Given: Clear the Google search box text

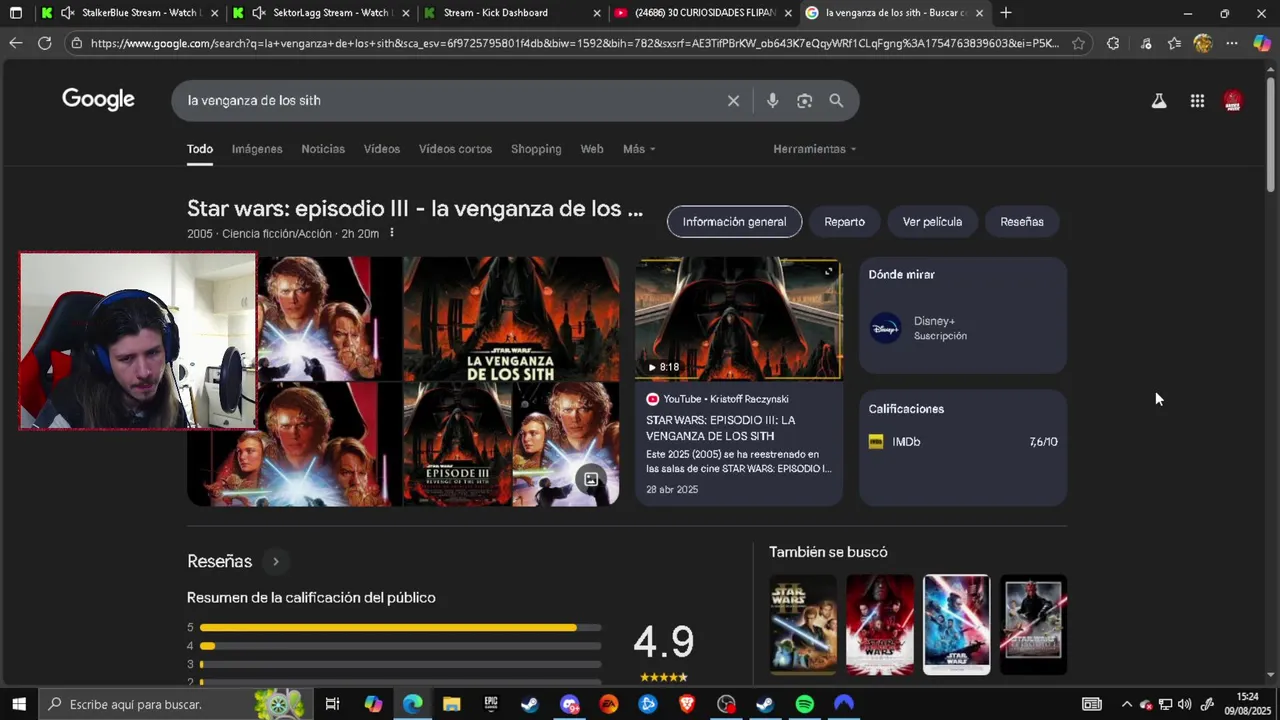Looking at the screenshot, I should point(733,101).
